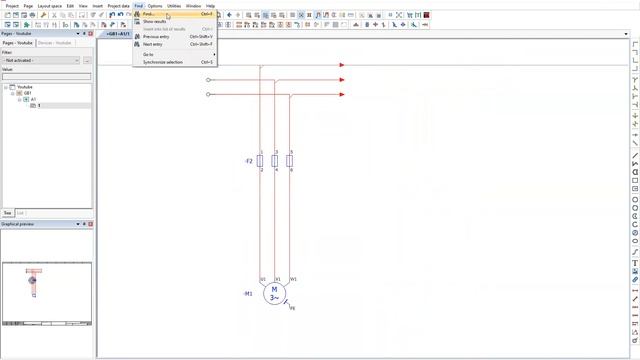Open Graphical preview panel dropdown arrow
The height and width of the screenshot is (360, 640).
click(x=78, y=224)
